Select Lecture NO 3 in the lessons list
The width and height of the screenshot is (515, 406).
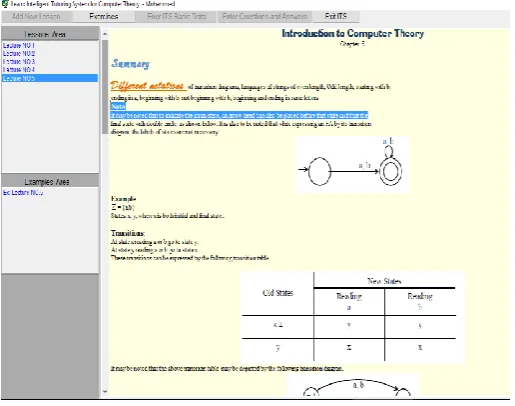point(19,62)
